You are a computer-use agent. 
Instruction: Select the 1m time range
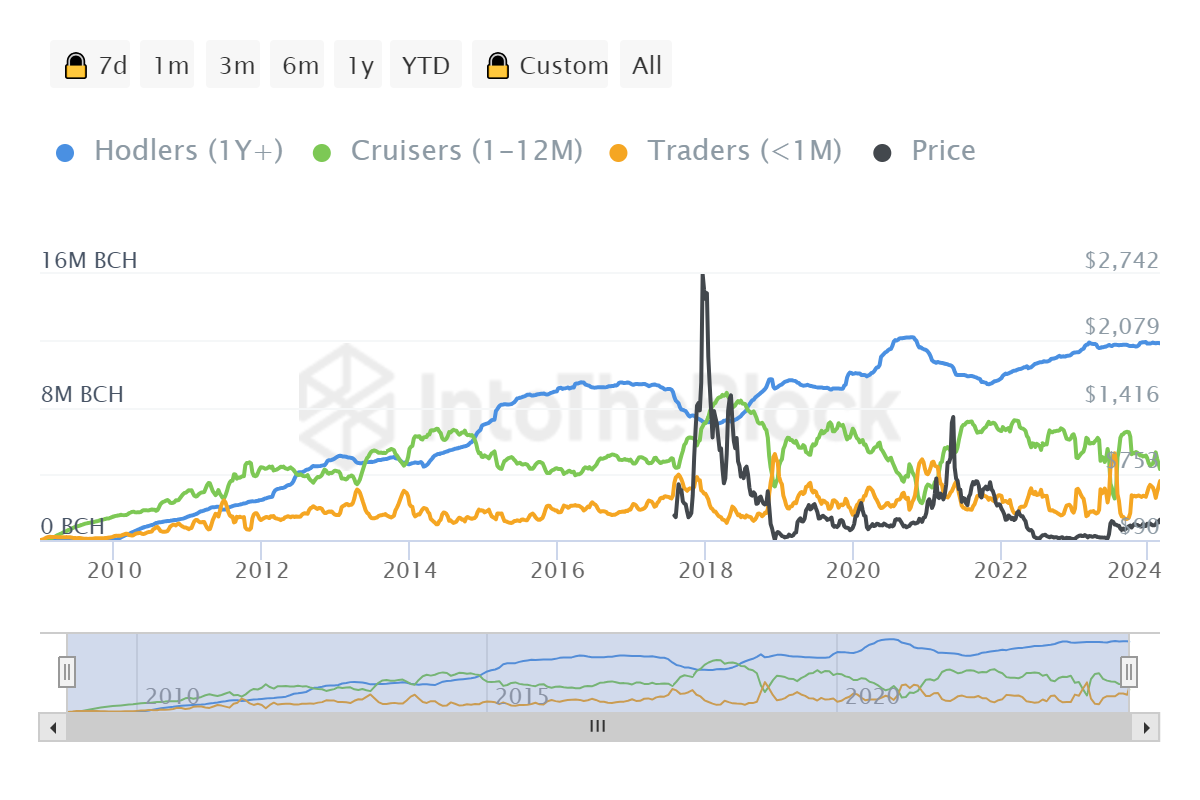[171, 66]
